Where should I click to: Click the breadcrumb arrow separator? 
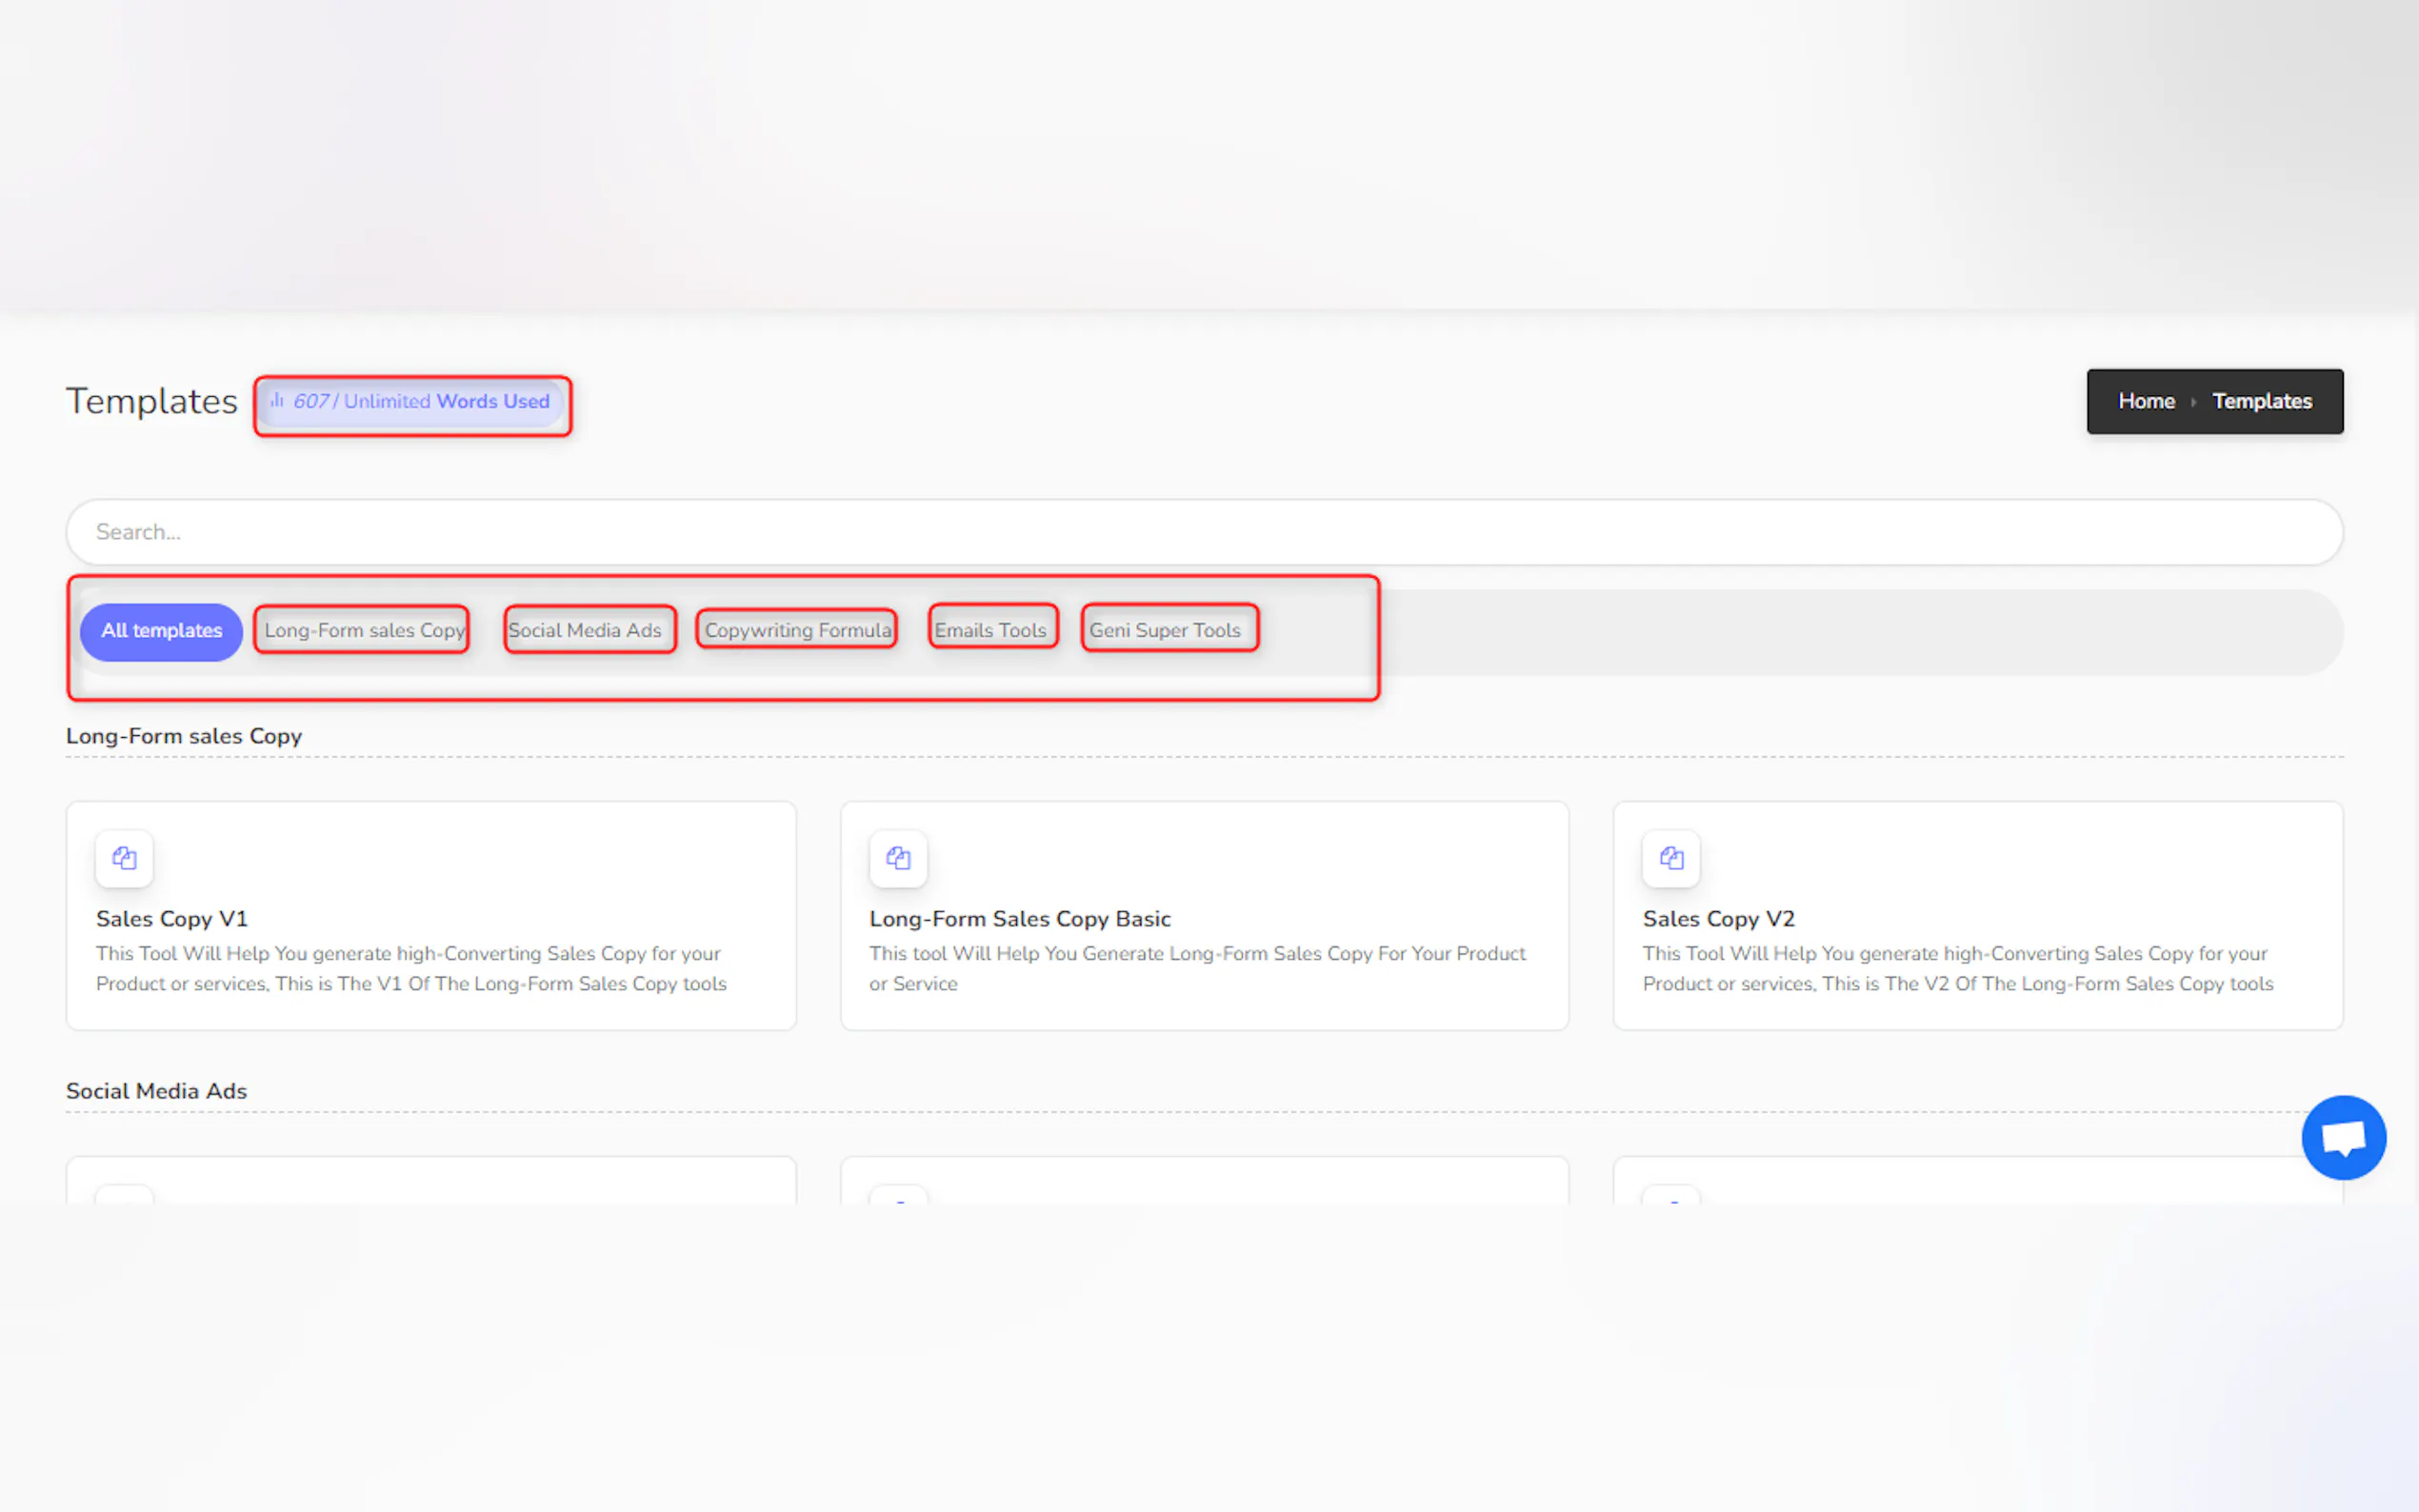(x=2193, y=402)
